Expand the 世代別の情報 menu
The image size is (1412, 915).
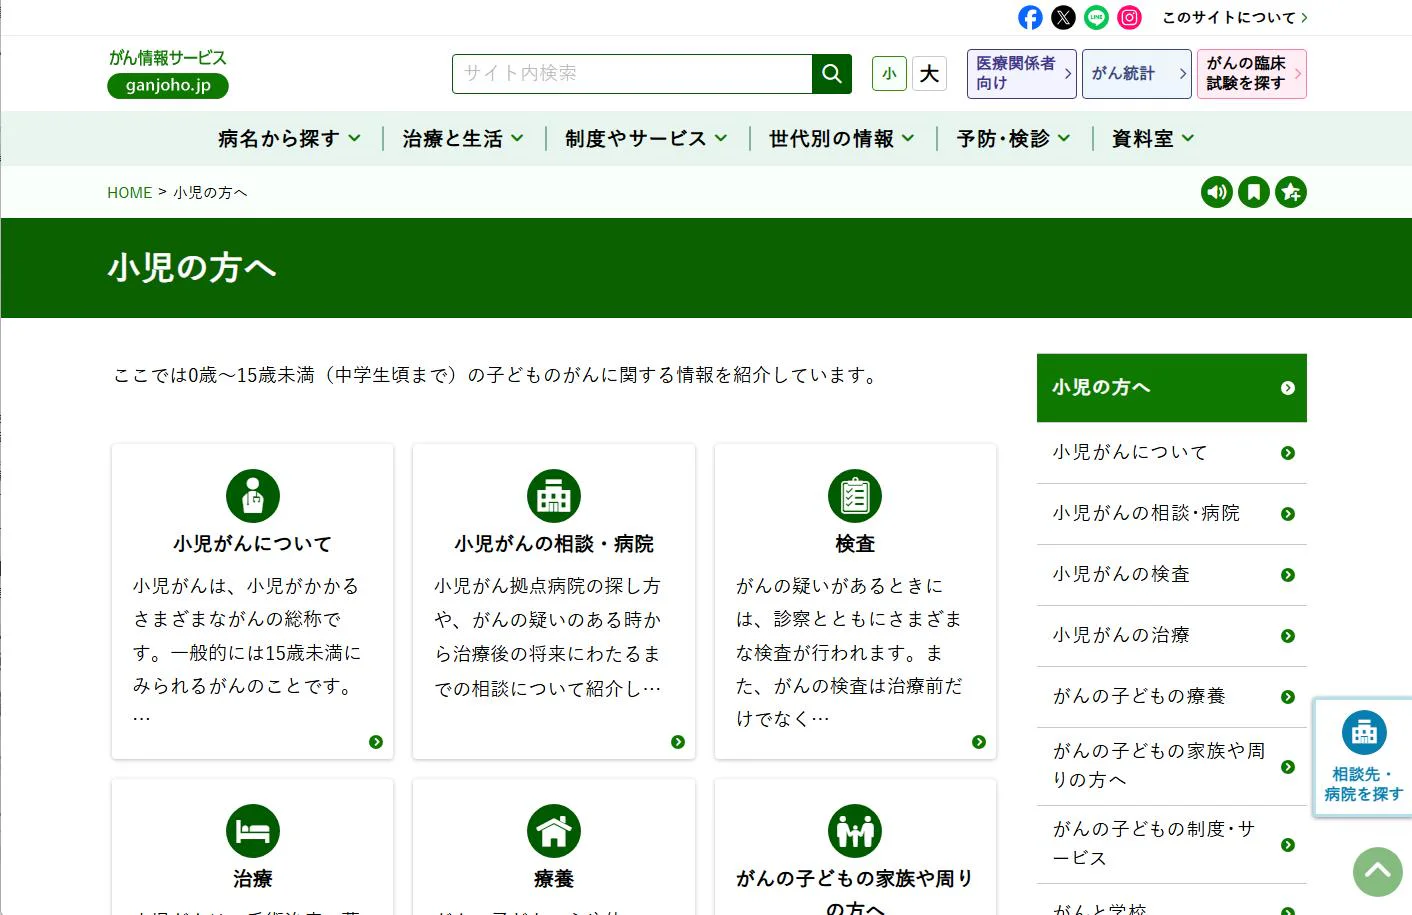click(x=841, y=139)
